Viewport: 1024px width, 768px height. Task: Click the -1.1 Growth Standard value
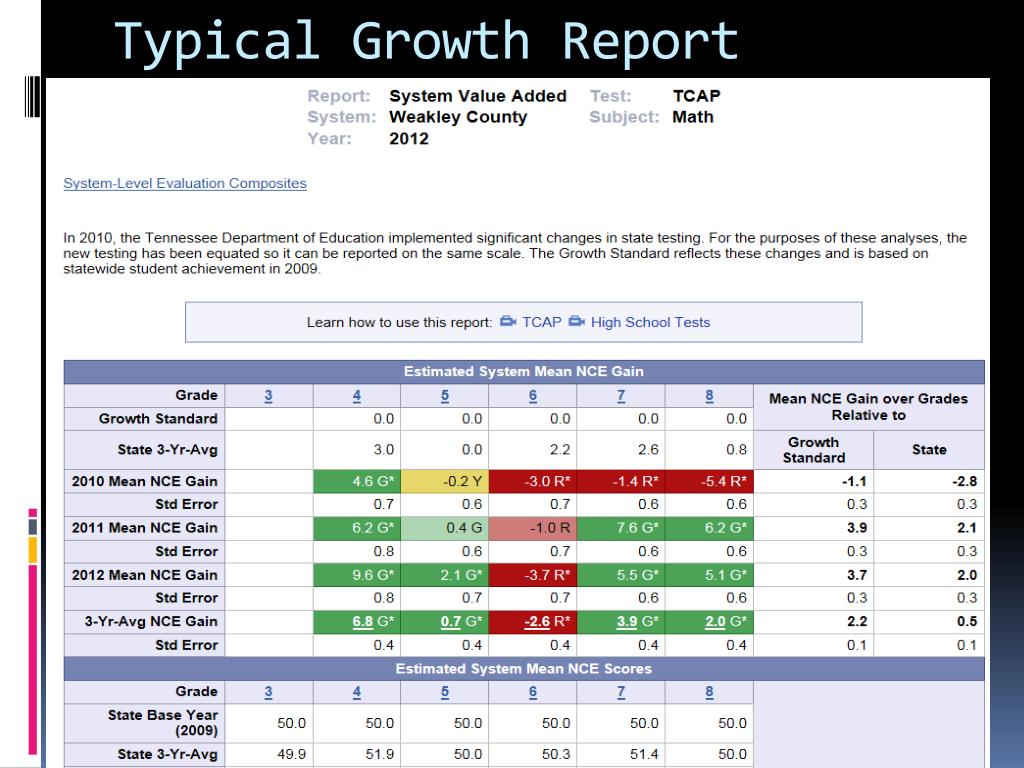[x=854, y=481]
